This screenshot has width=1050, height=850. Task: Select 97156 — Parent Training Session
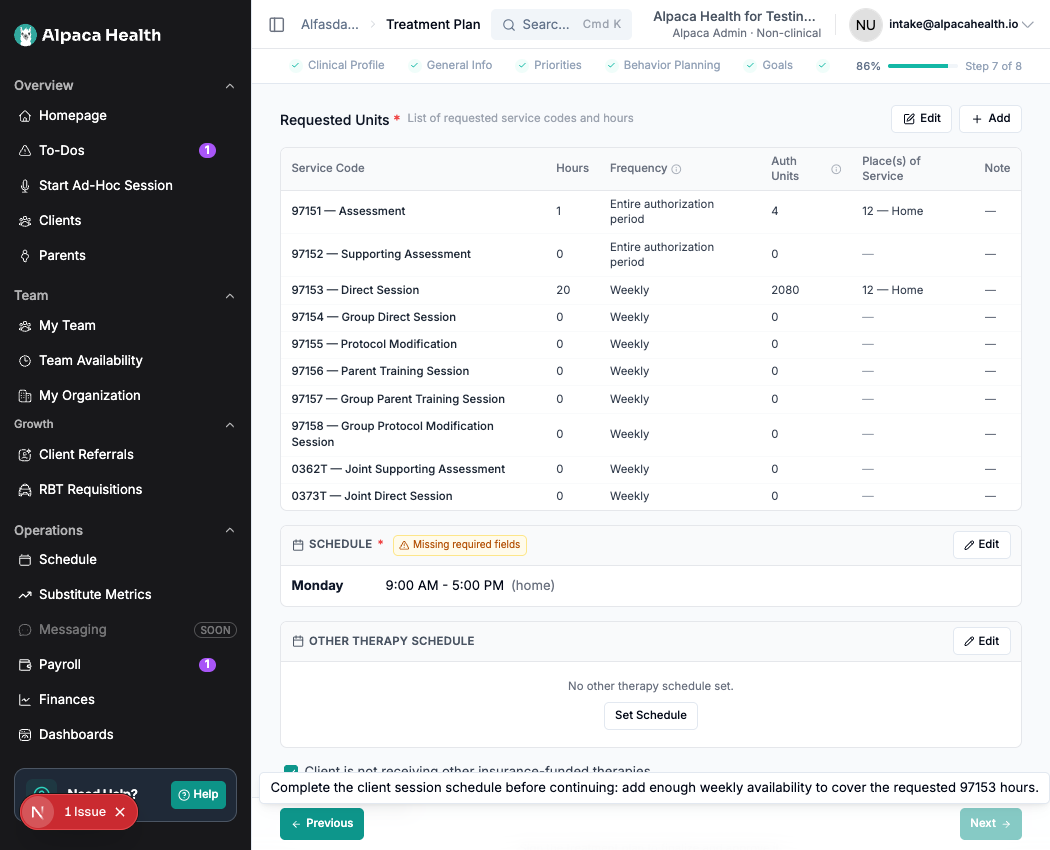click(650, 371)
